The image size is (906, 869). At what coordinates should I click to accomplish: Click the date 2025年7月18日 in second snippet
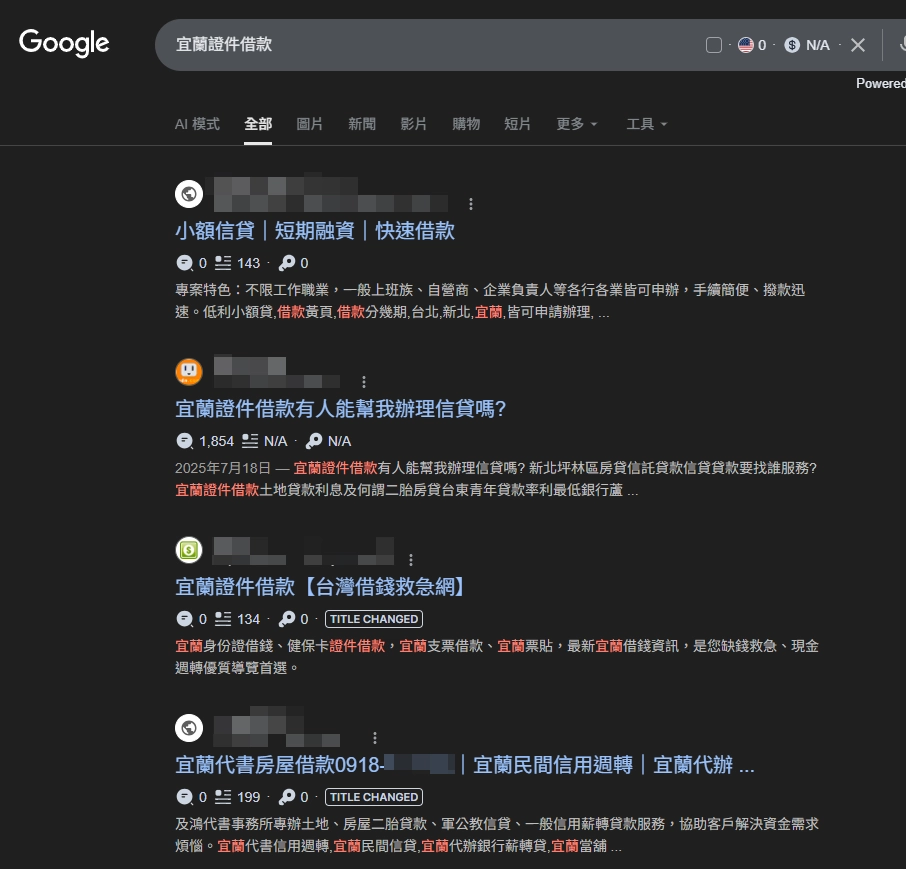(x=223, y=468)
